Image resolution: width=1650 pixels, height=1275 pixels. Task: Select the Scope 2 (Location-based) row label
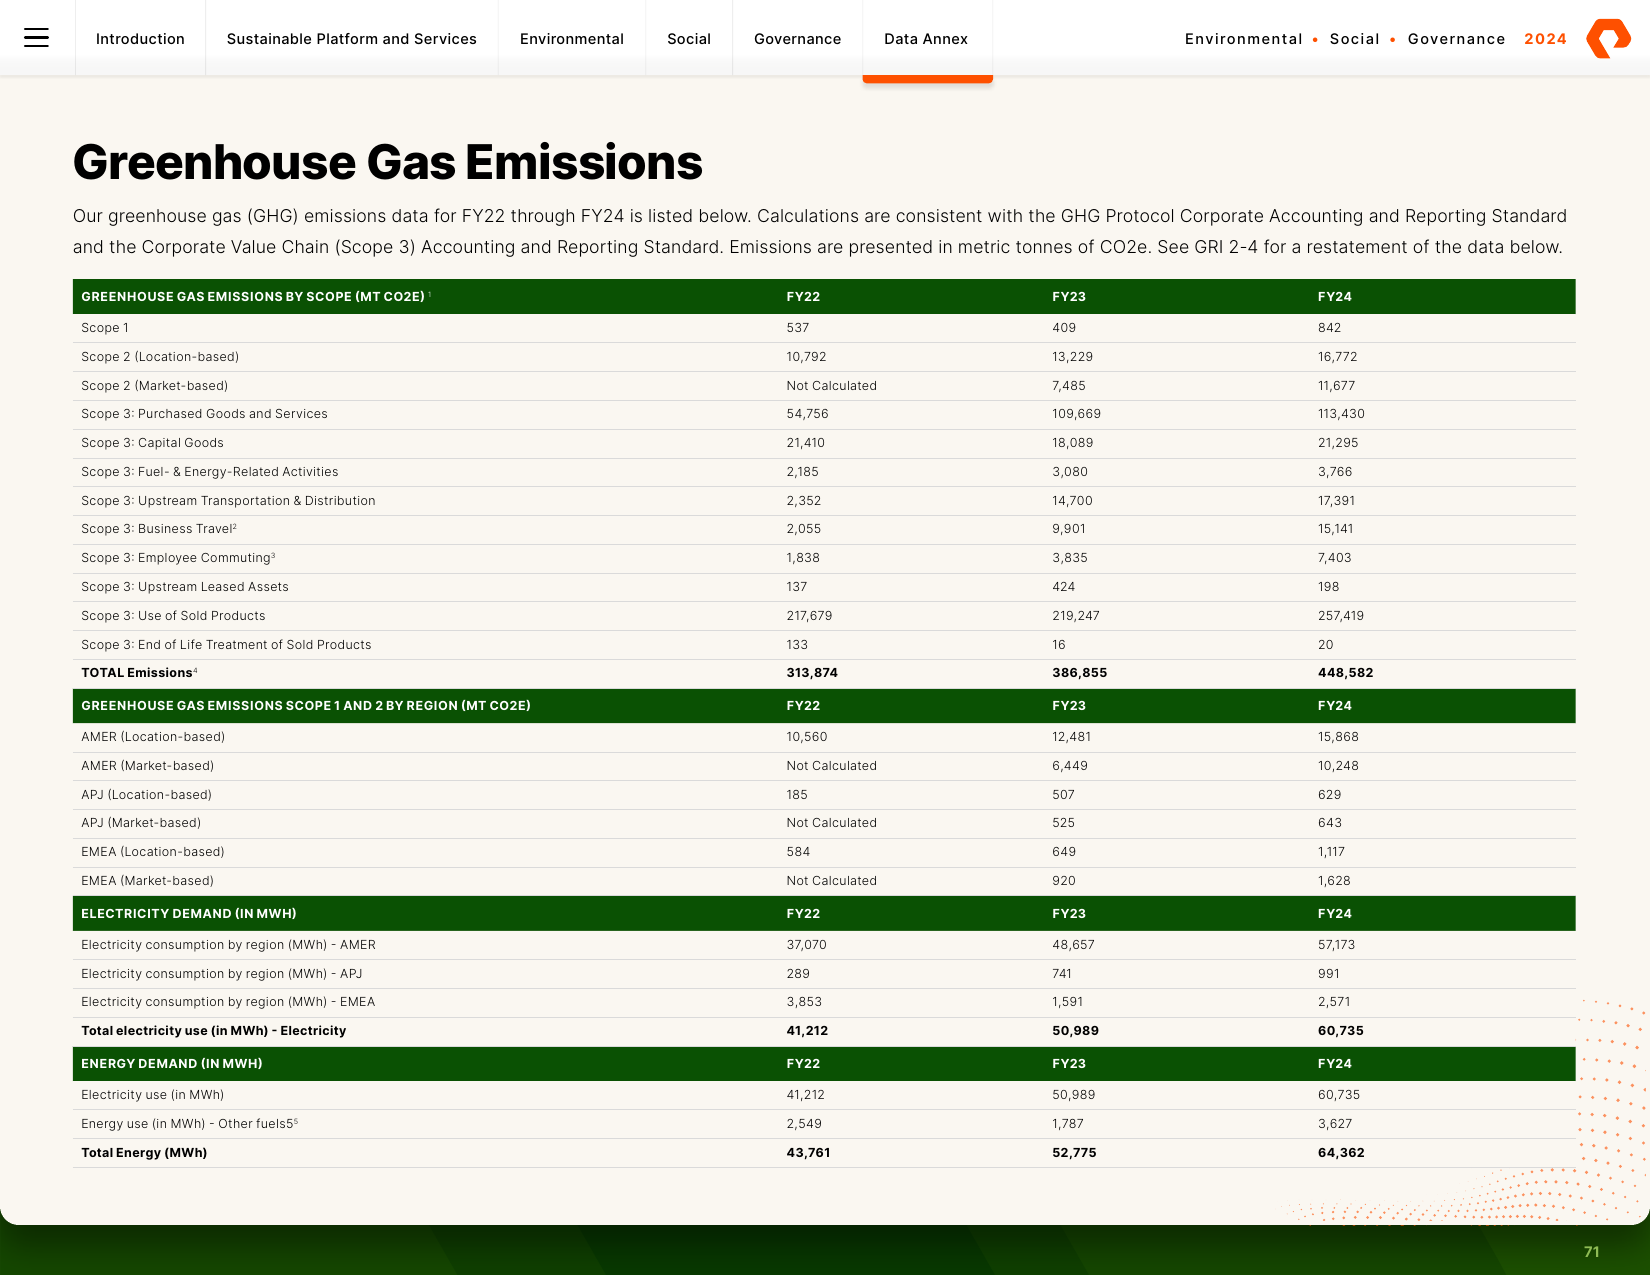[160, 357]
